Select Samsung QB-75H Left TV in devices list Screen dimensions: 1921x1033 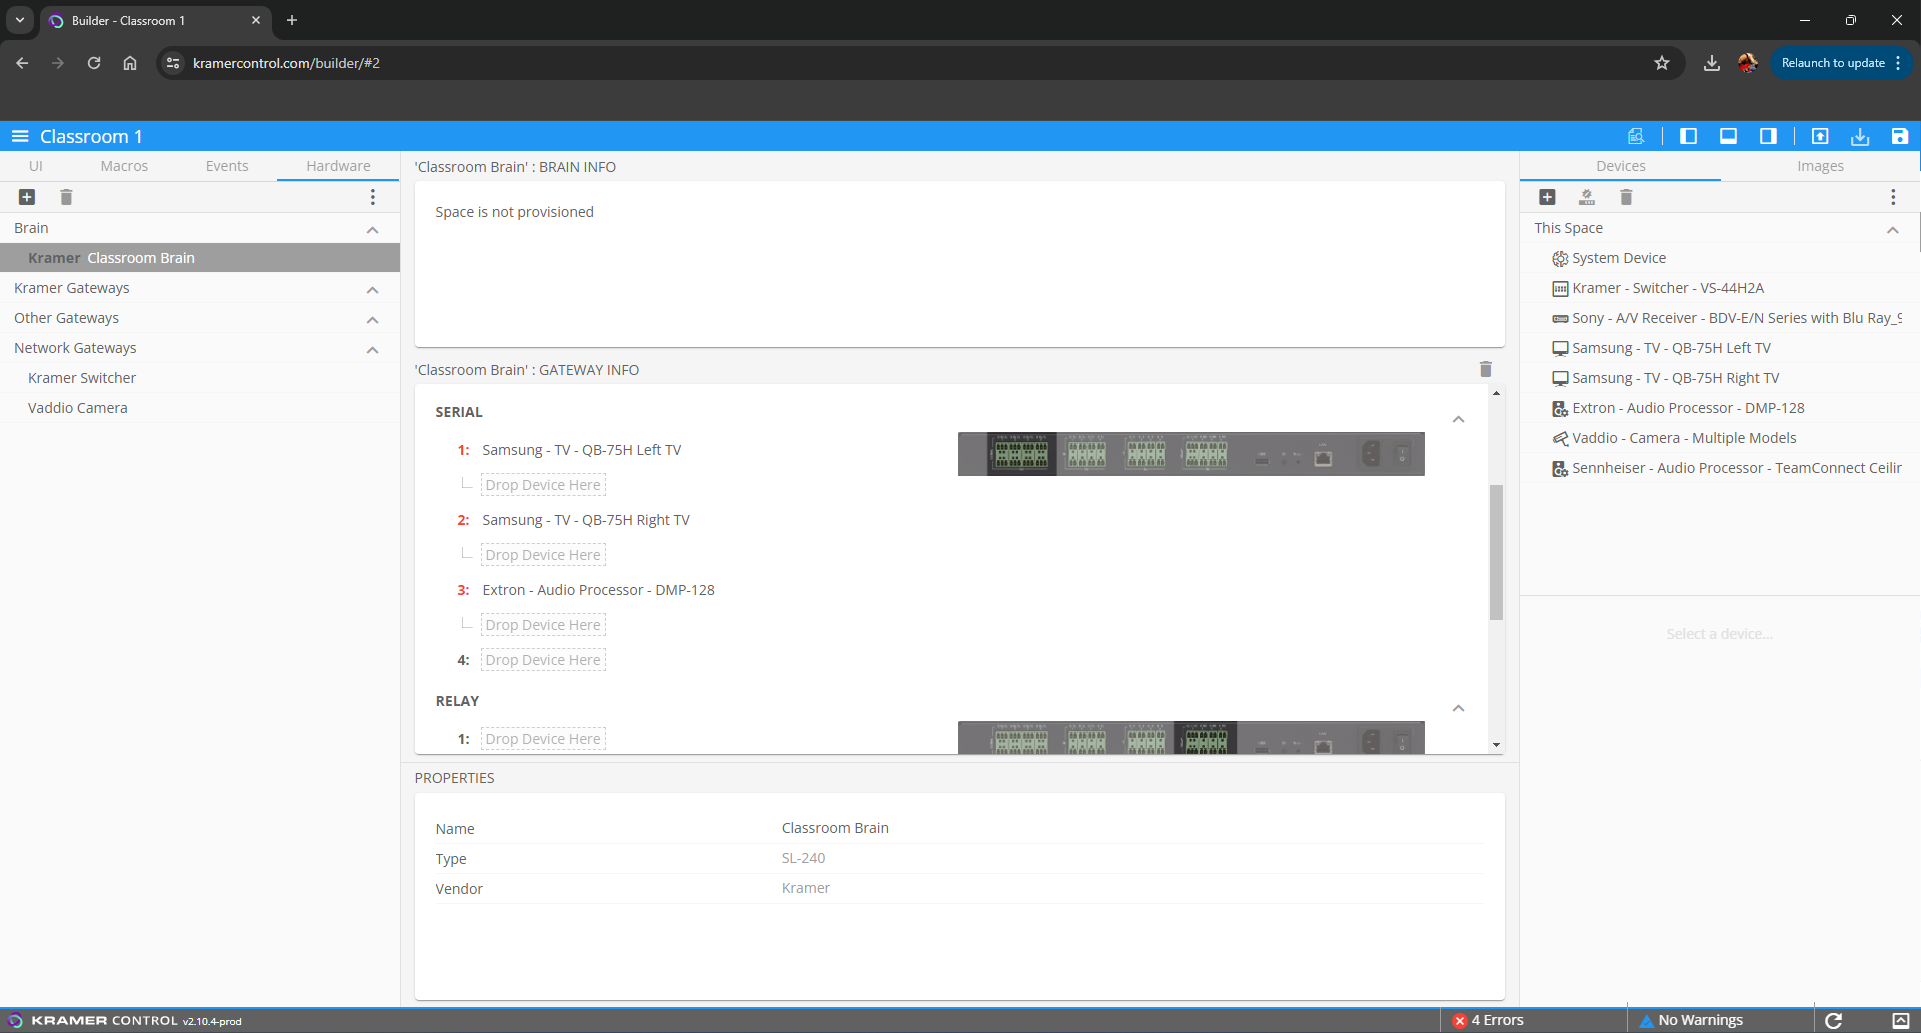pos(1720,348)
